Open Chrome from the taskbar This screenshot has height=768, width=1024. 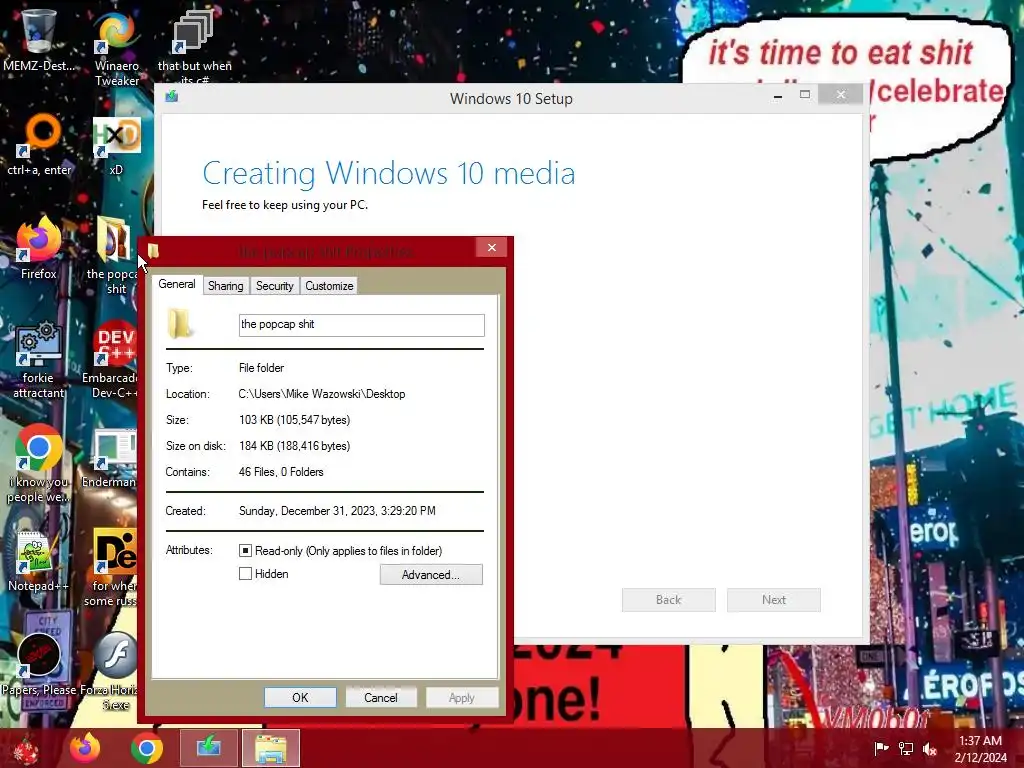pos(147,748)
